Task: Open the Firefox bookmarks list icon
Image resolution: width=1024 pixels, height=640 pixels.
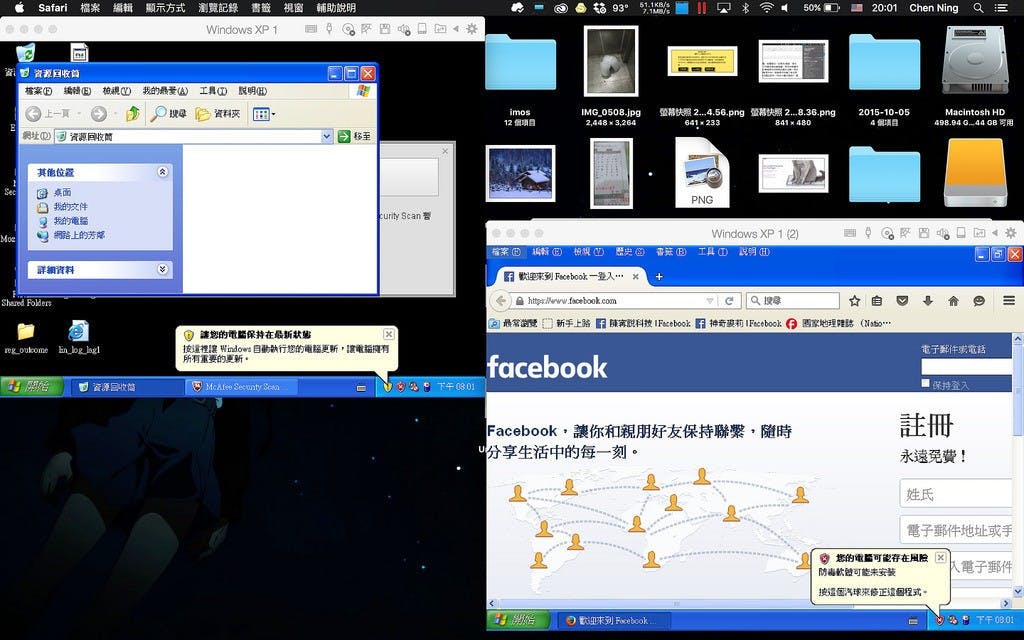Action: [x=877, y=300]
